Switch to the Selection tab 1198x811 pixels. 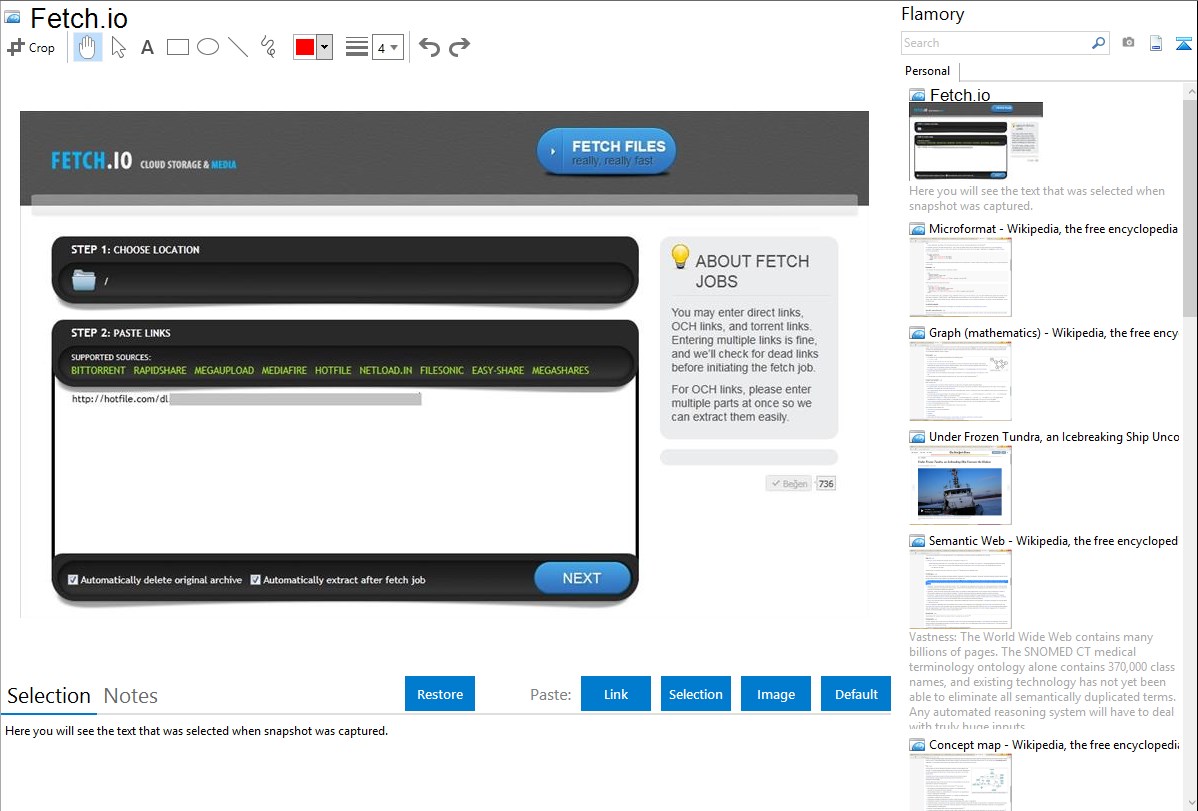[49, 696]
